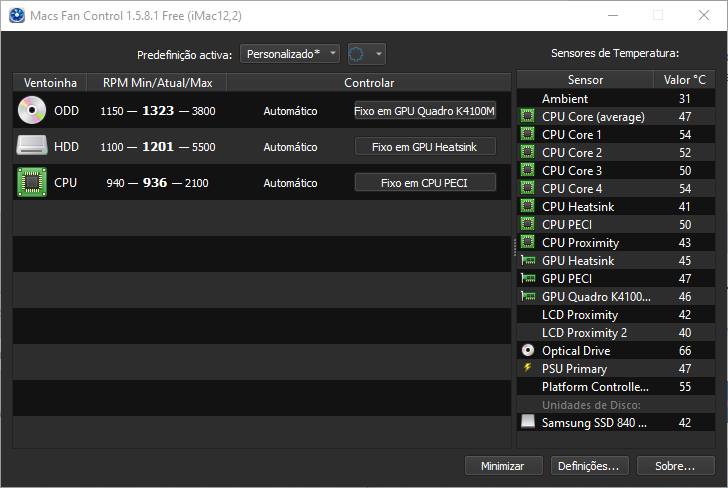Image resolution: width=728 pixels, height=488 pixels.
Task: Click the CPU fan chip icon
Action: (32, 182)
